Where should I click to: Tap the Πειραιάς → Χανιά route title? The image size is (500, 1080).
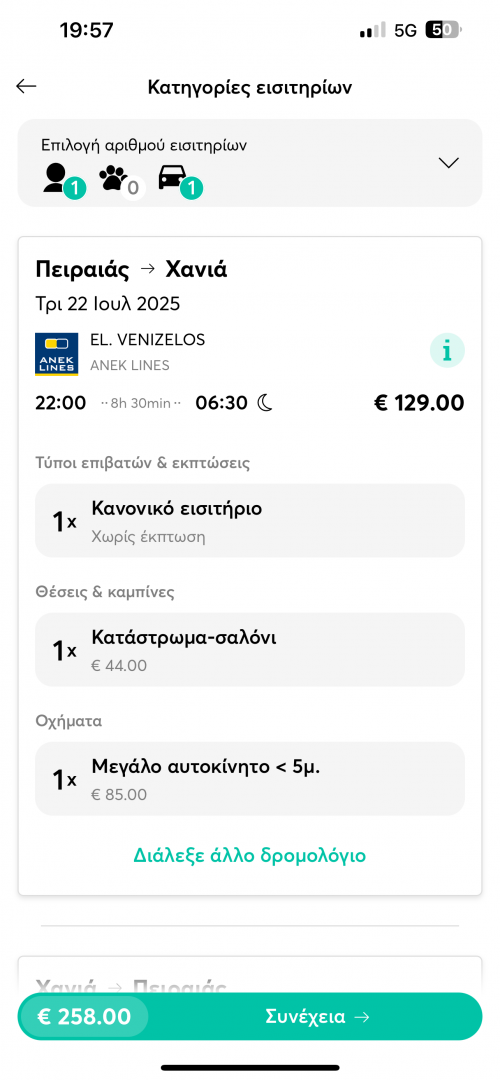(x=131, y=270)
